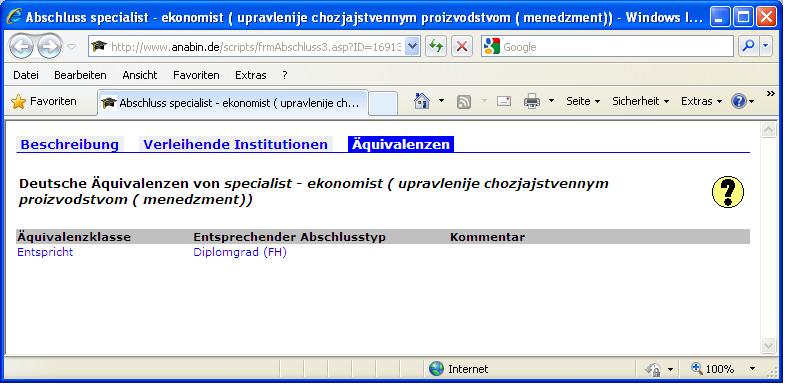785x385 pixels.
Task: Click the search magnifier button
Action: [x=748, y=47]
